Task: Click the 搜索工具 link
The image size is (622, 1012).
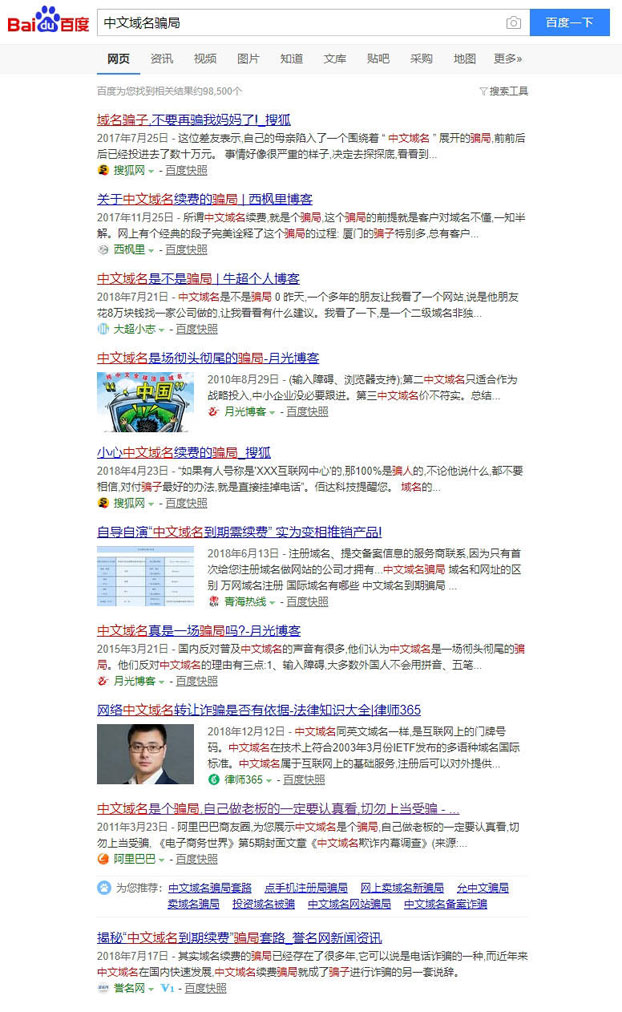Action: coord(508,91)
